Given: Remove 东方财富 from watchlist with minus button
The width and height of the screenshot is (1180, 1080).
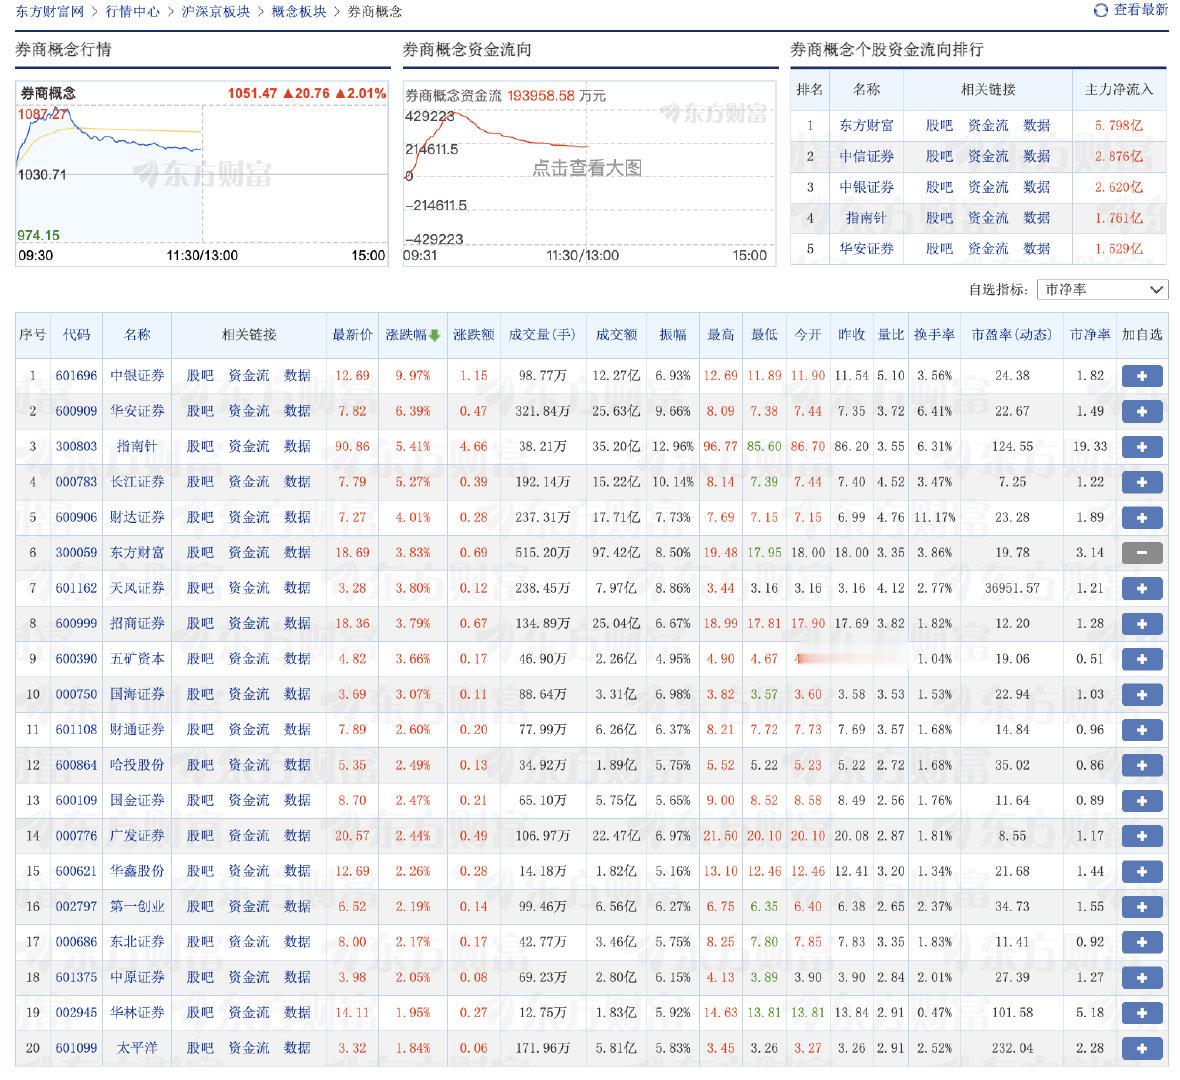Looking at the screenshot, I should click(1142, 552).
